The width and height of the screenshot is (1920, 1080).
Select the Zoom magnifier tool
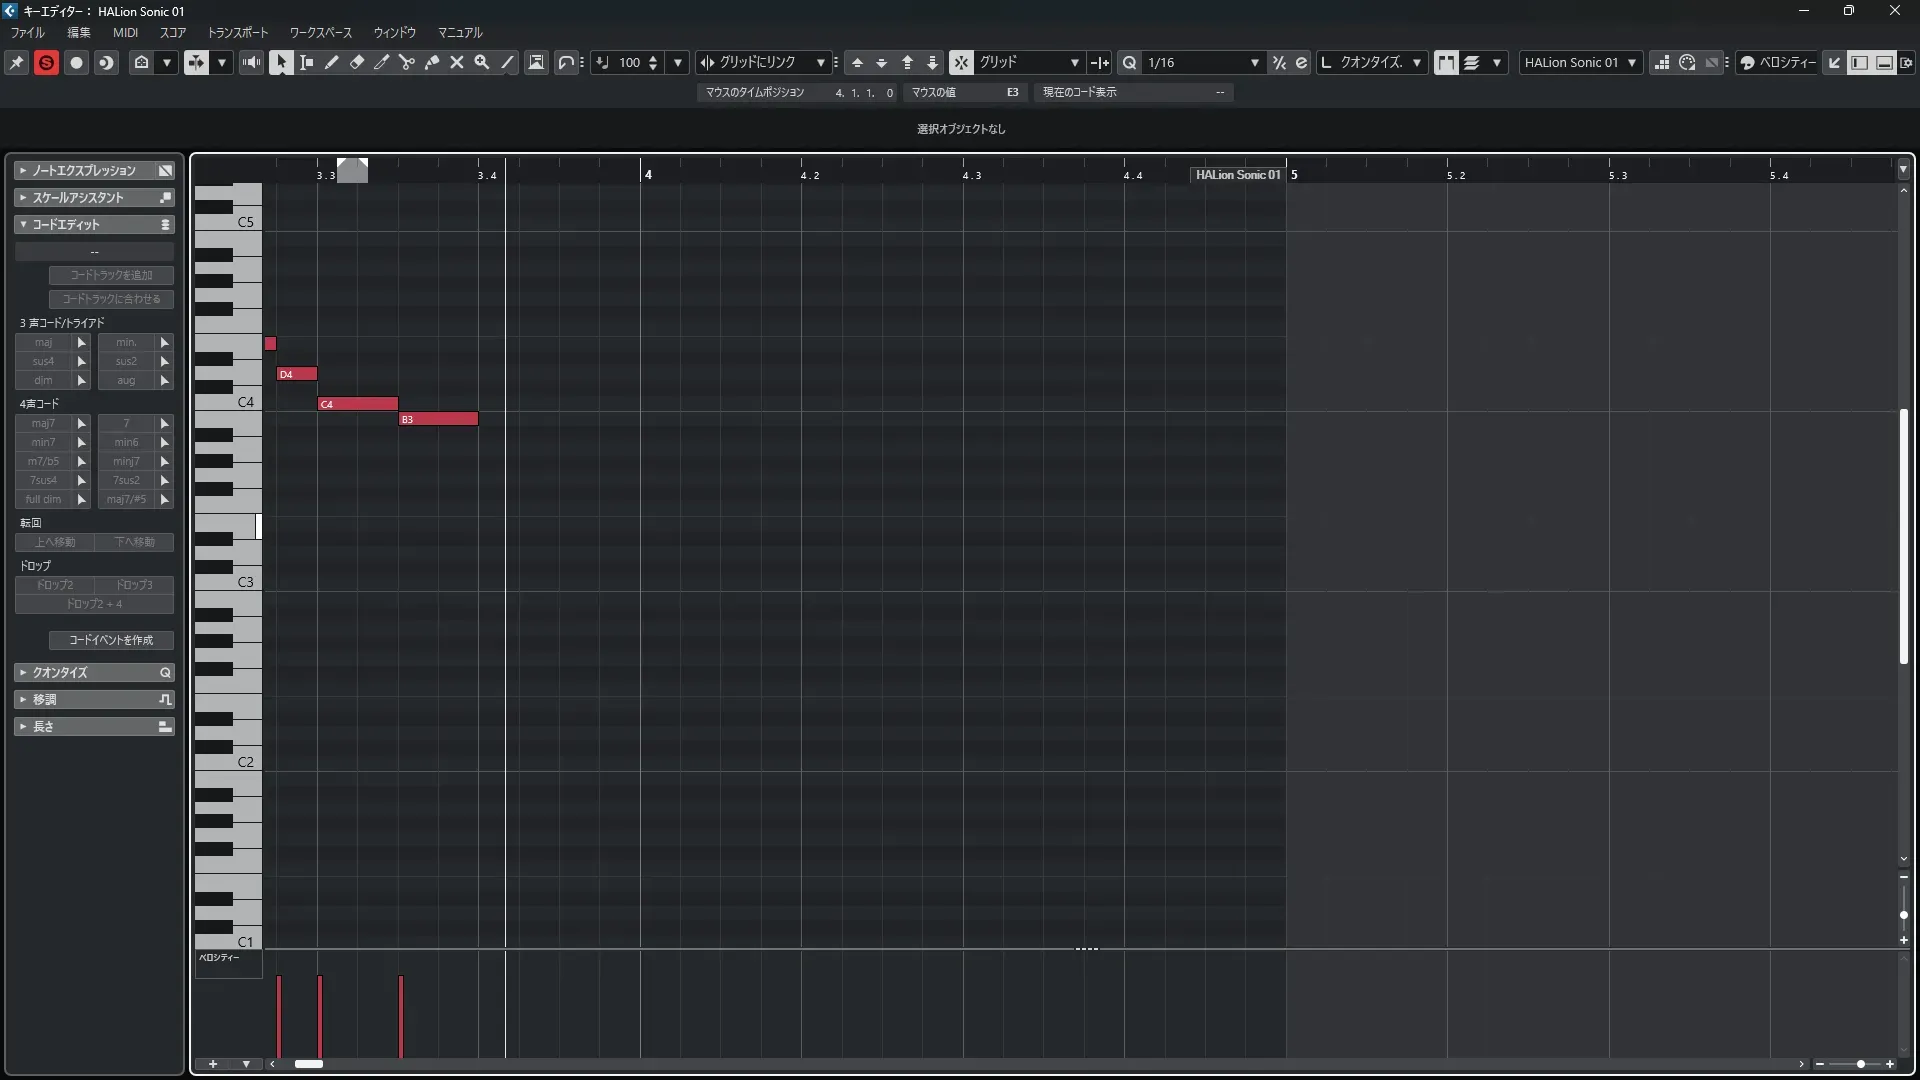[x=482, y=62]
